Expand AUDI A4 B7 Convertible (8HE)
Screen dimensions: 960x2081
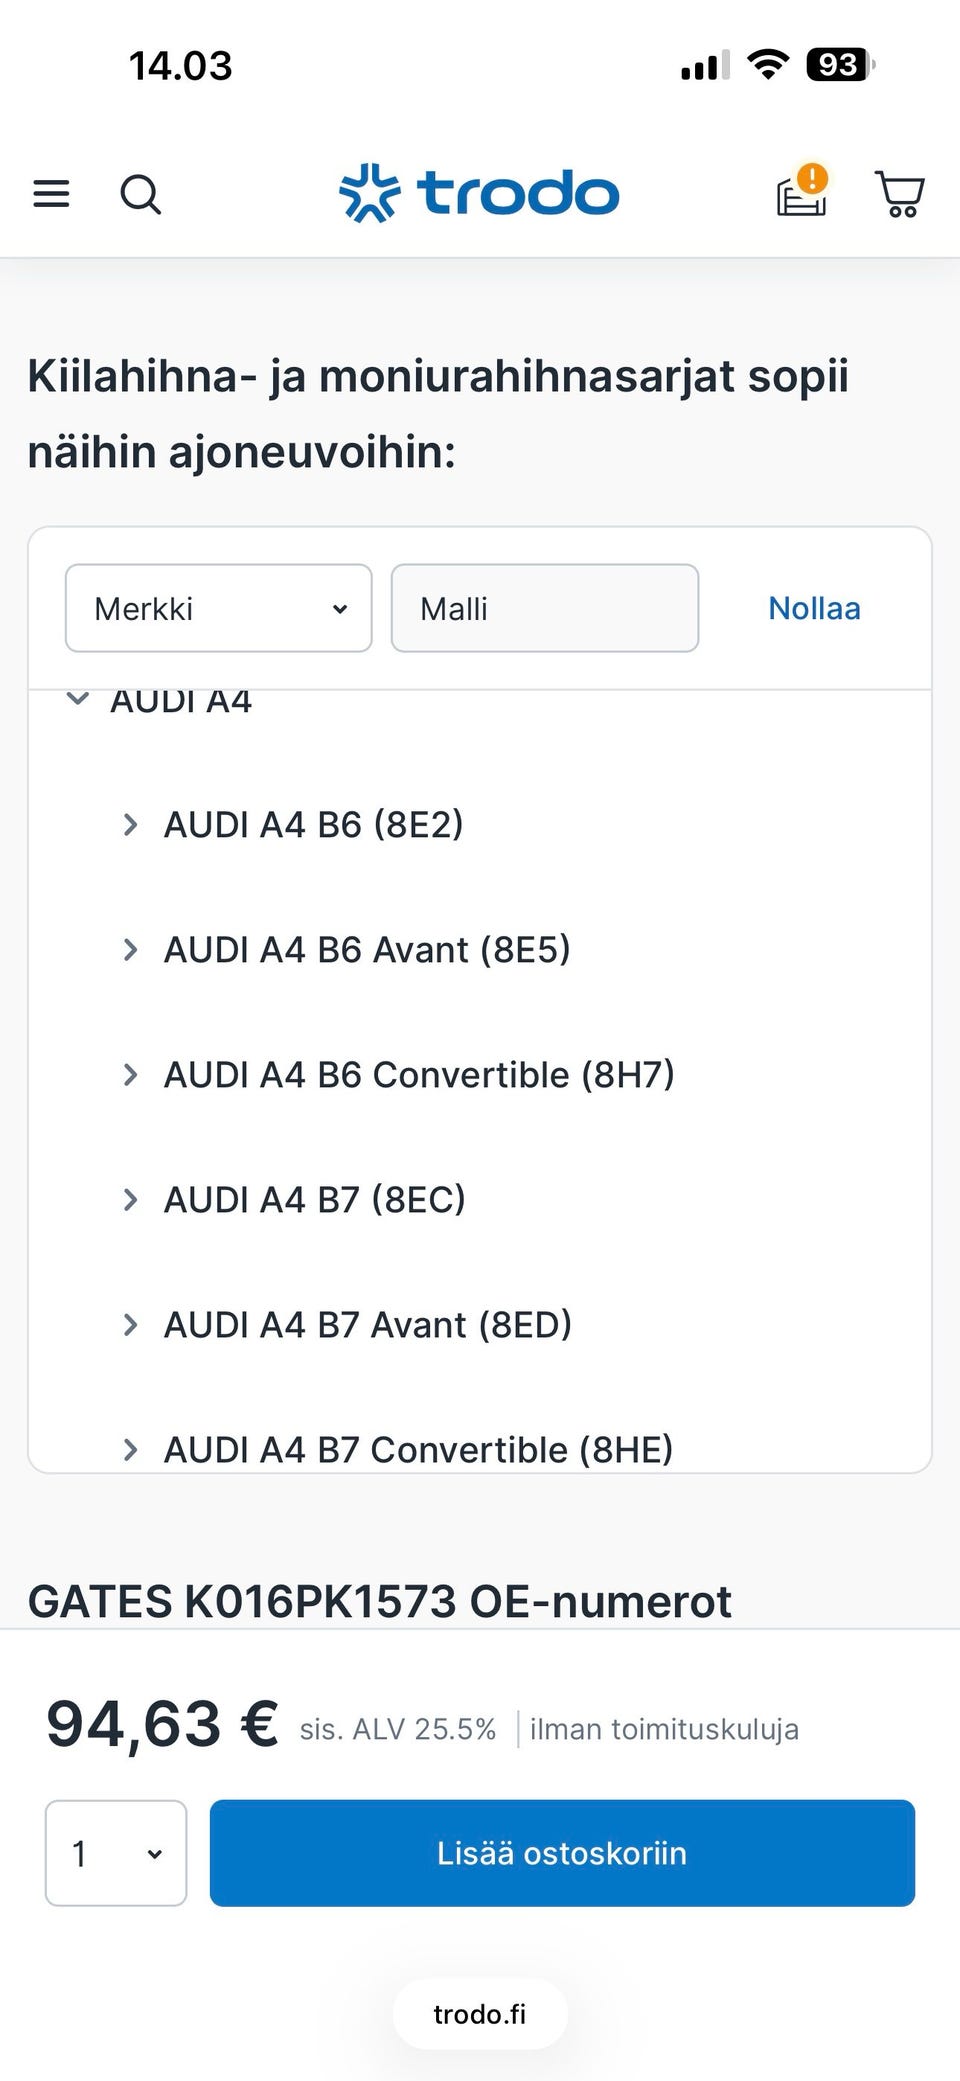[130, 1450]
